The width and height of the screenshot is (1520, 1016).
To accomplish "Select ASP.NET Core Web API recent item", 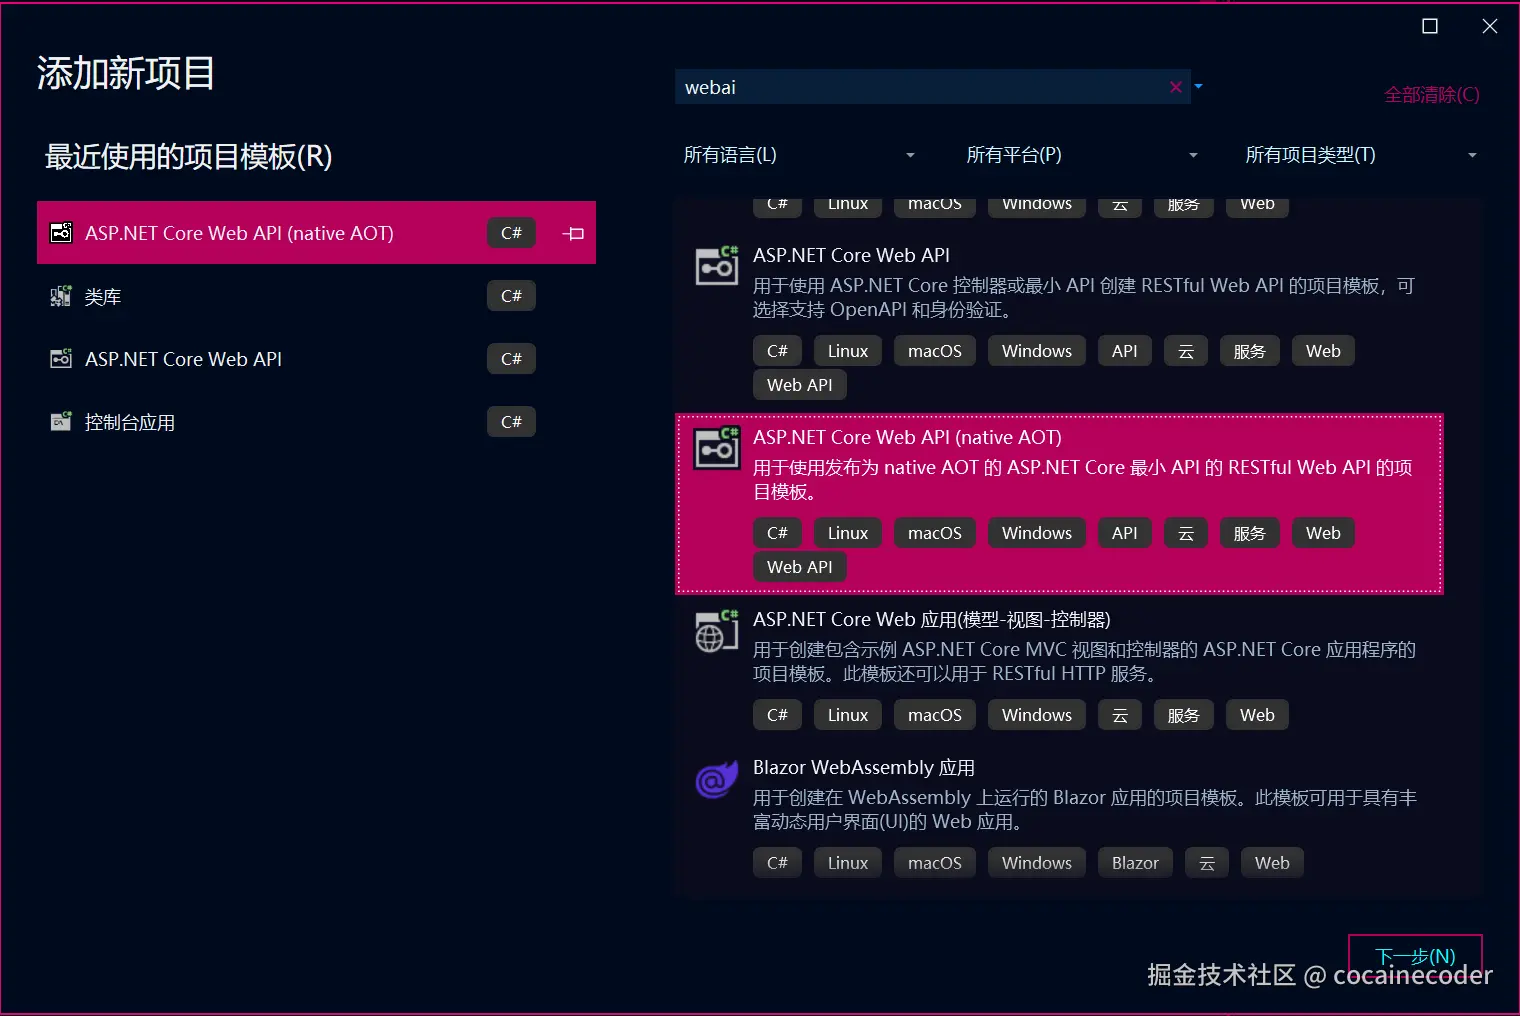I will coord(316,359).
